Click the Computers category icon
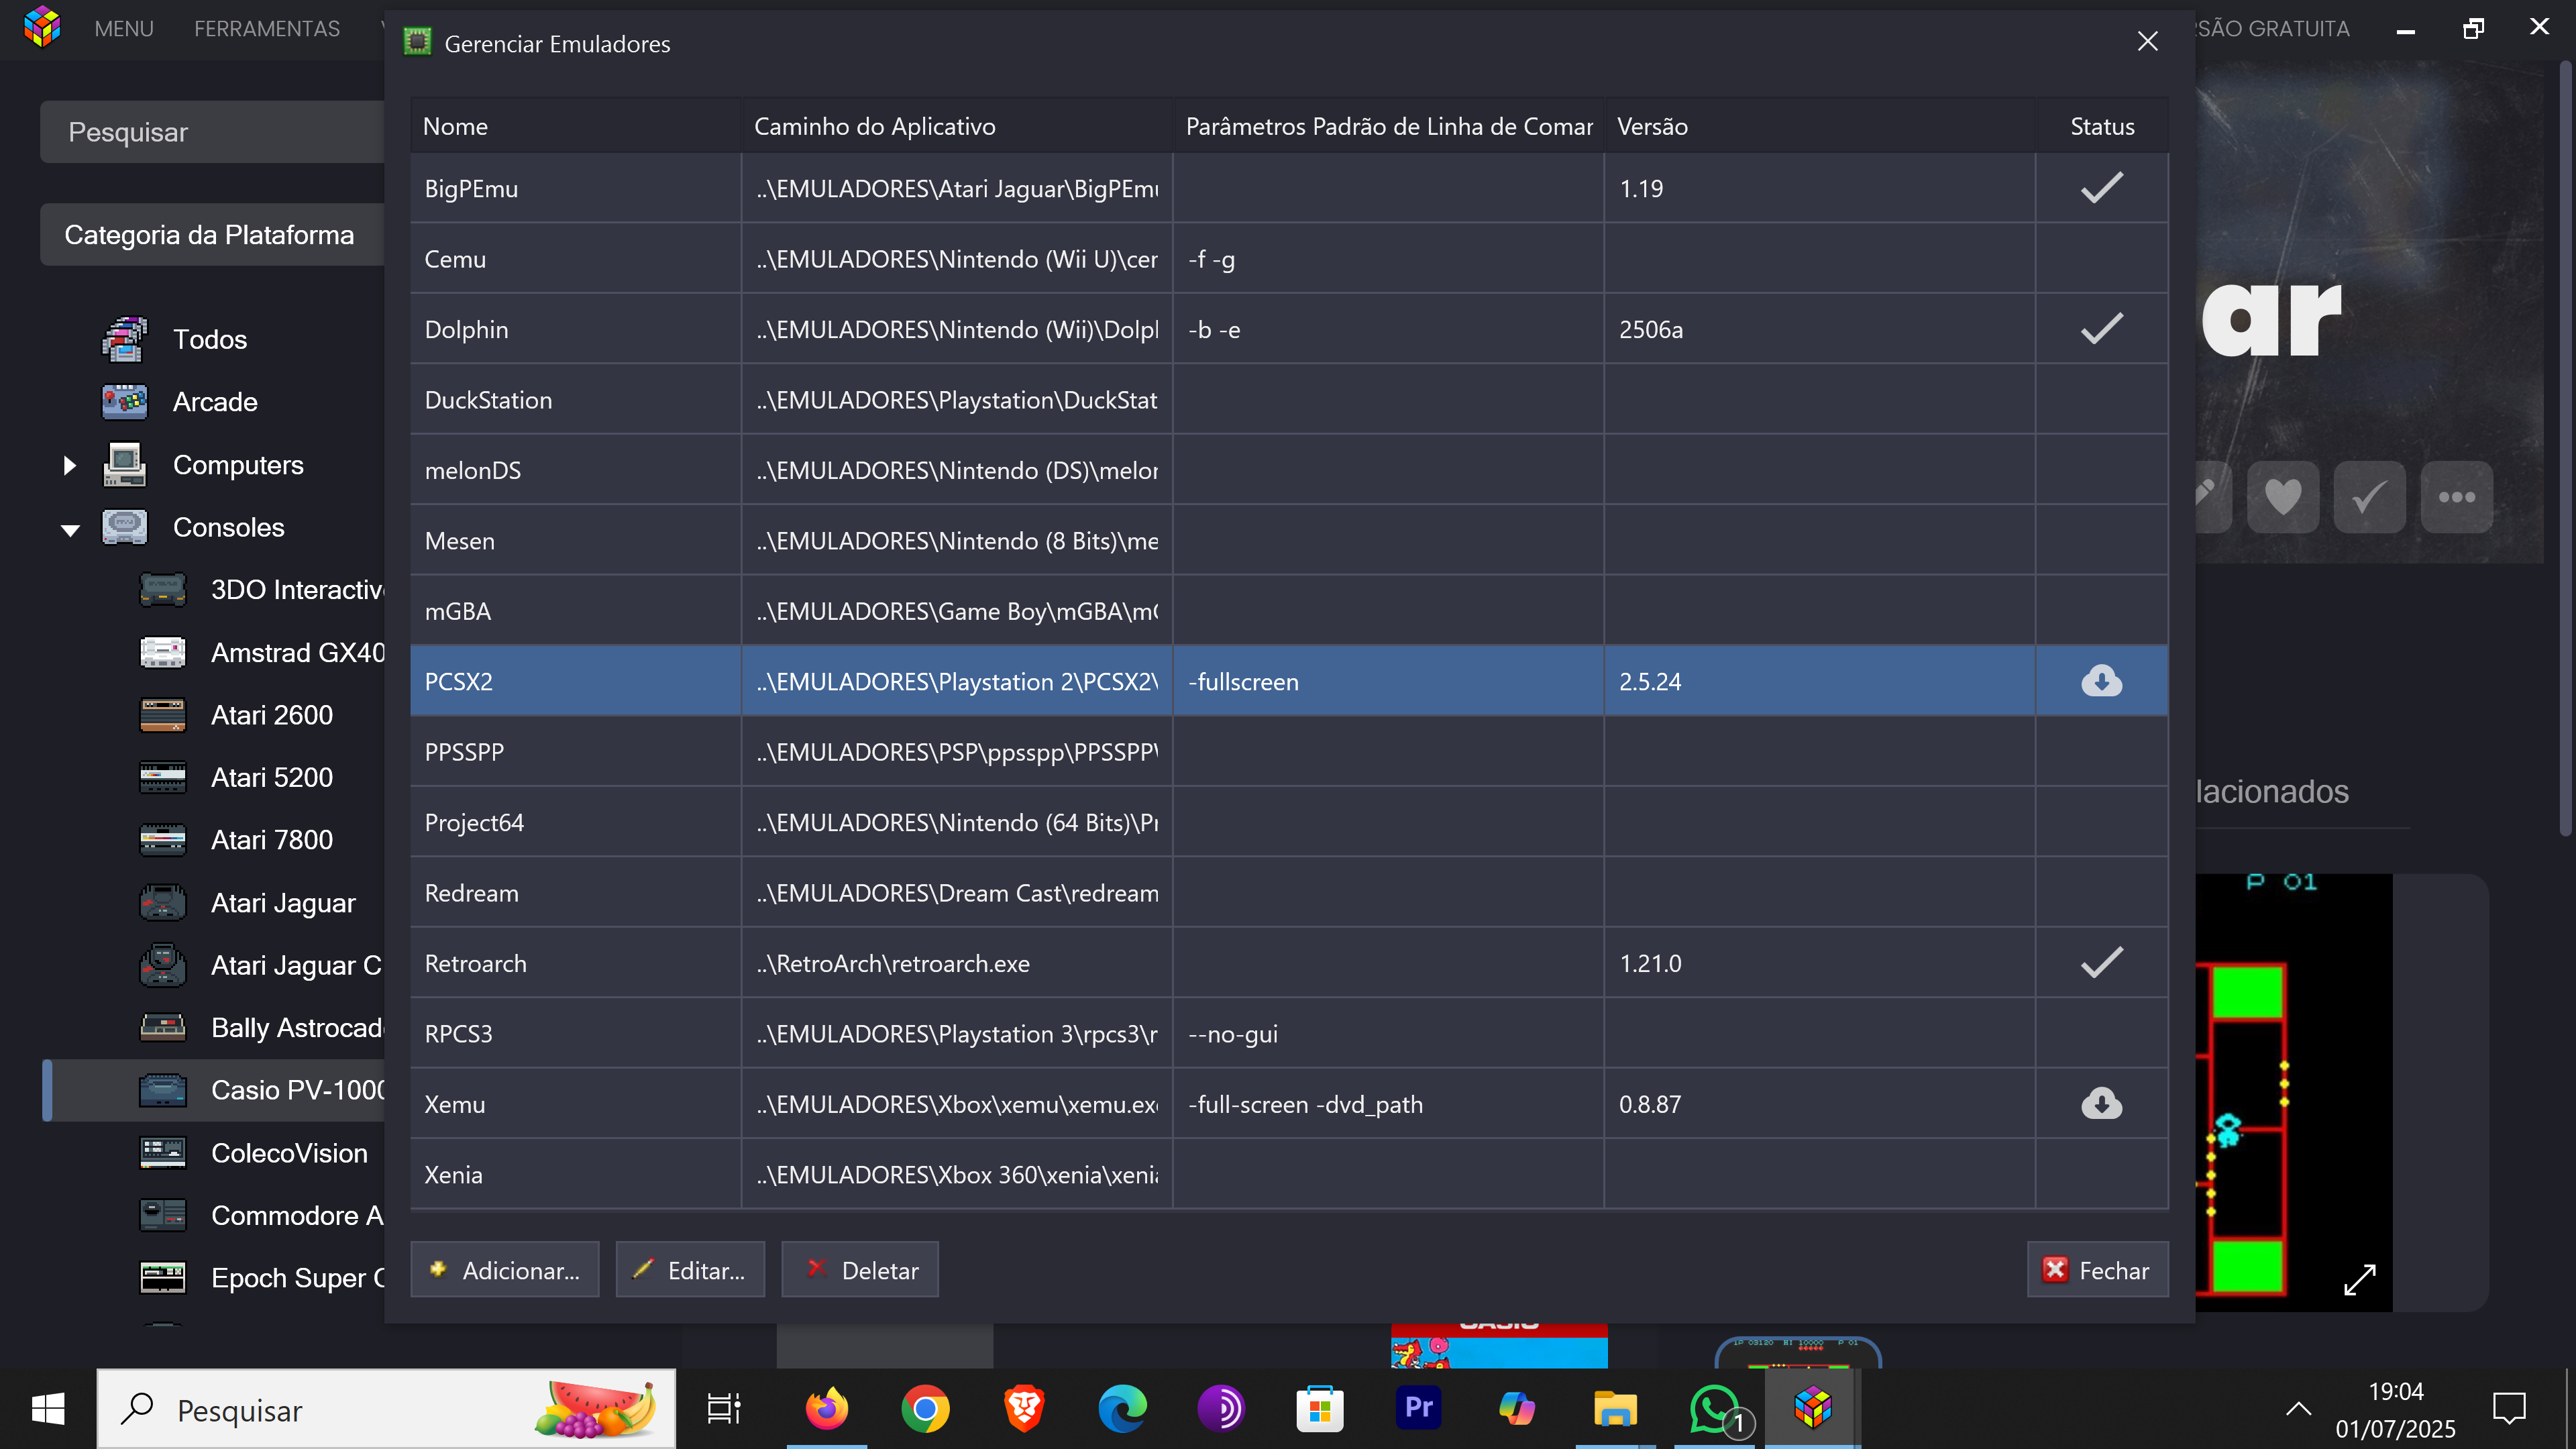Image resolution: width=2576 pixels, height=1449 pixels. coord(124,465)
